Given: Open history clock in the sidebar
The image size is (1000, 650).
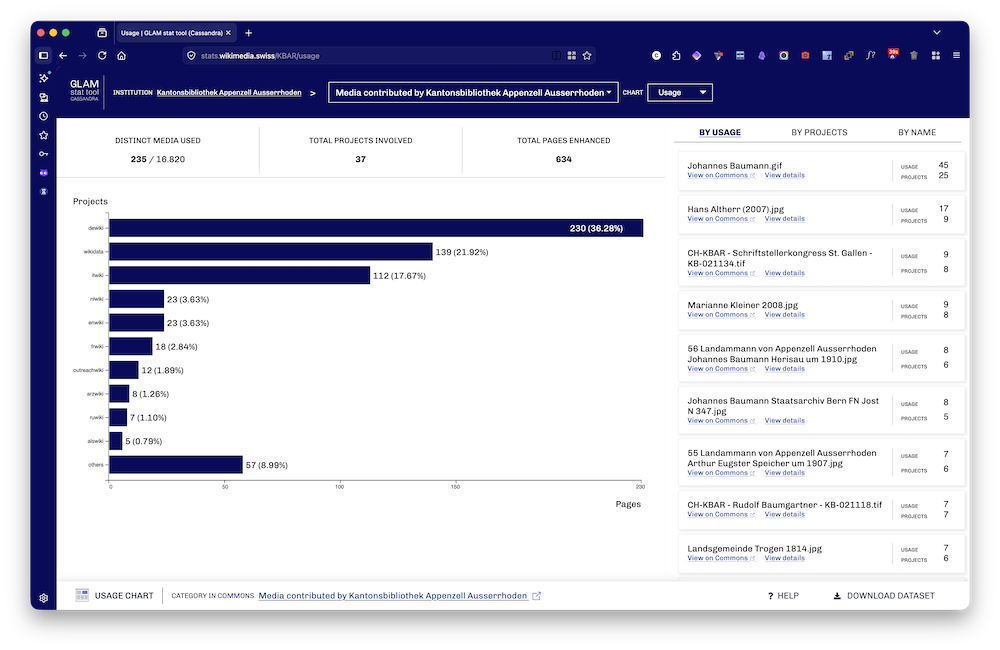Looking at the screenshot, I should [x=43, y=116].
